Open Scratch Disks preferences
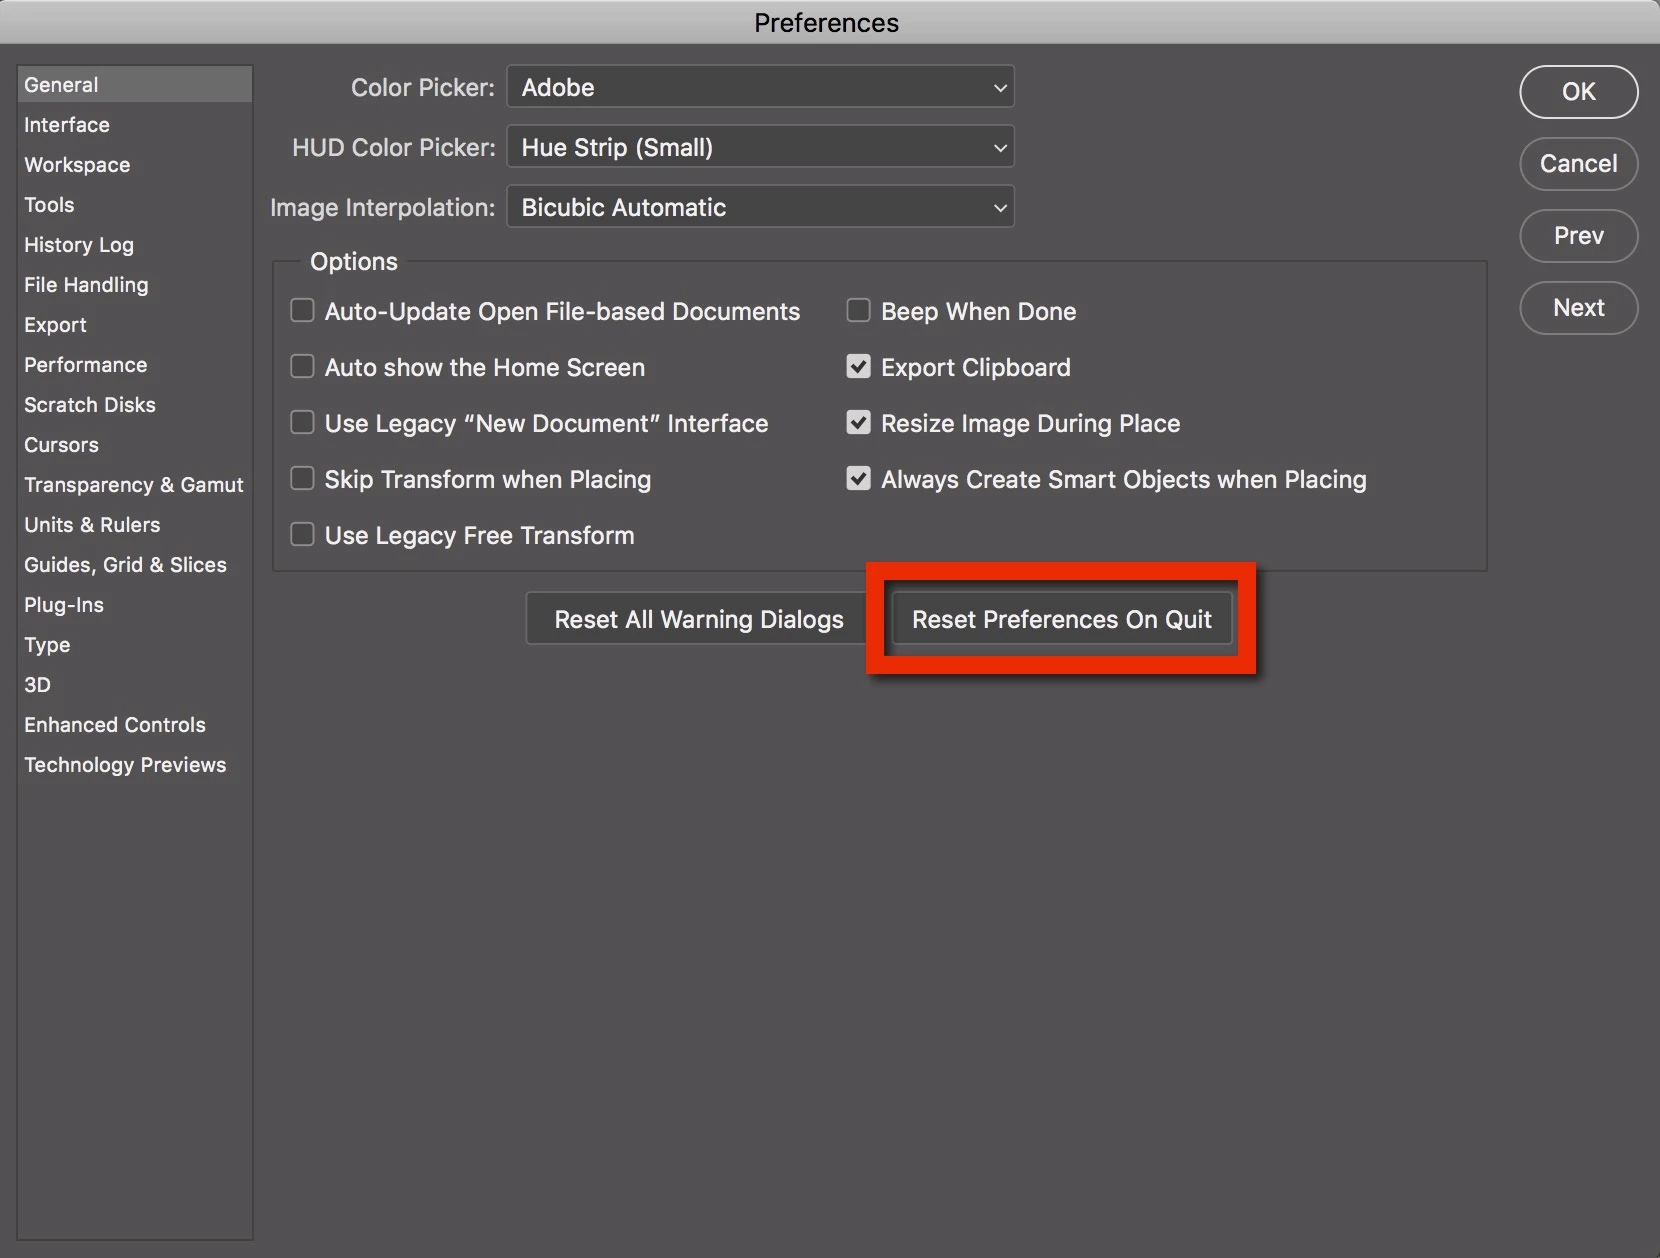This screenshot has height=1258, width=1660. (135, 405)
